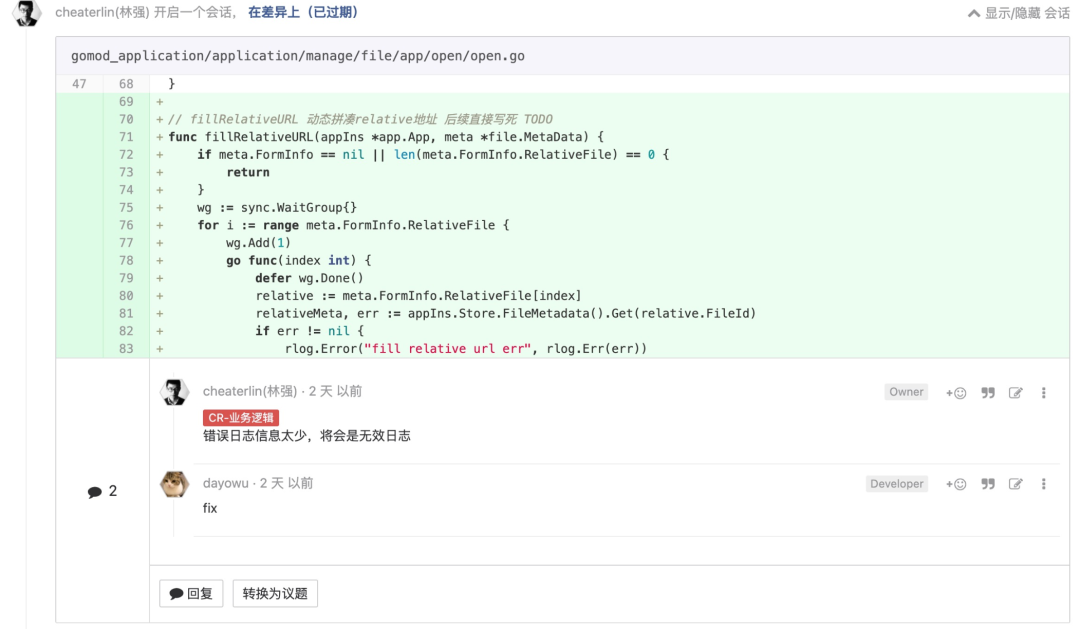Open dayowu's profile name link

point(226,483)
